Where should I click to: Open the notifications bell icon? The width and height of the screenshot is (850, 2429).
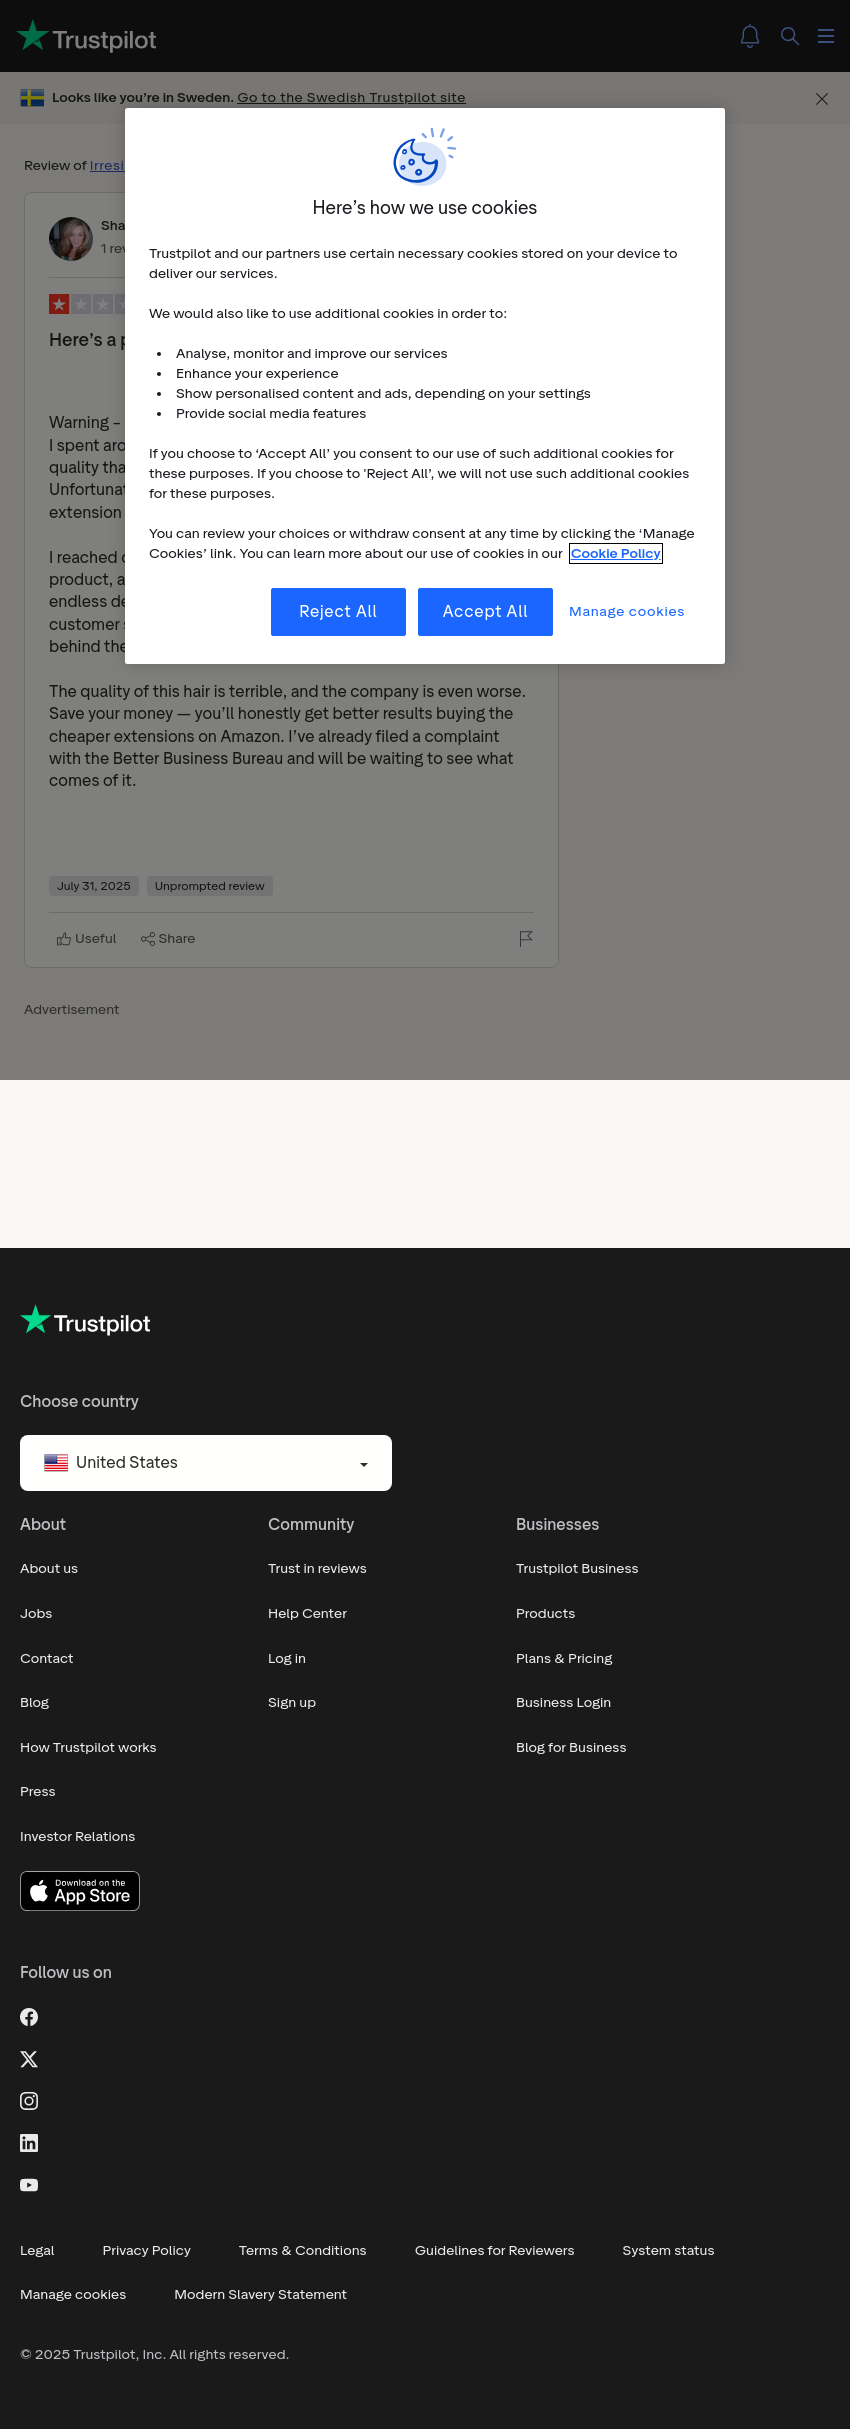[x=750, y=36]
